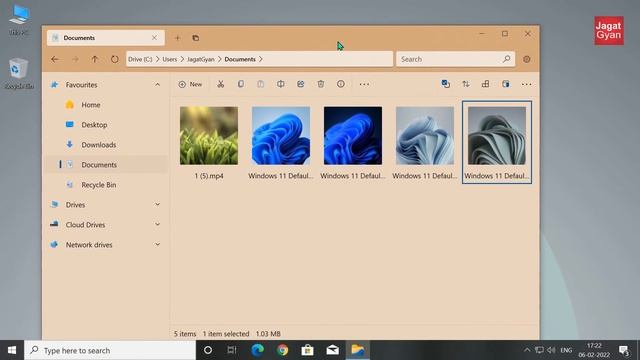Screen dimensions: 640x360
Task: Select the dark grey bloom wallpaper thumbnail
Action: click(x=497, y=136)
